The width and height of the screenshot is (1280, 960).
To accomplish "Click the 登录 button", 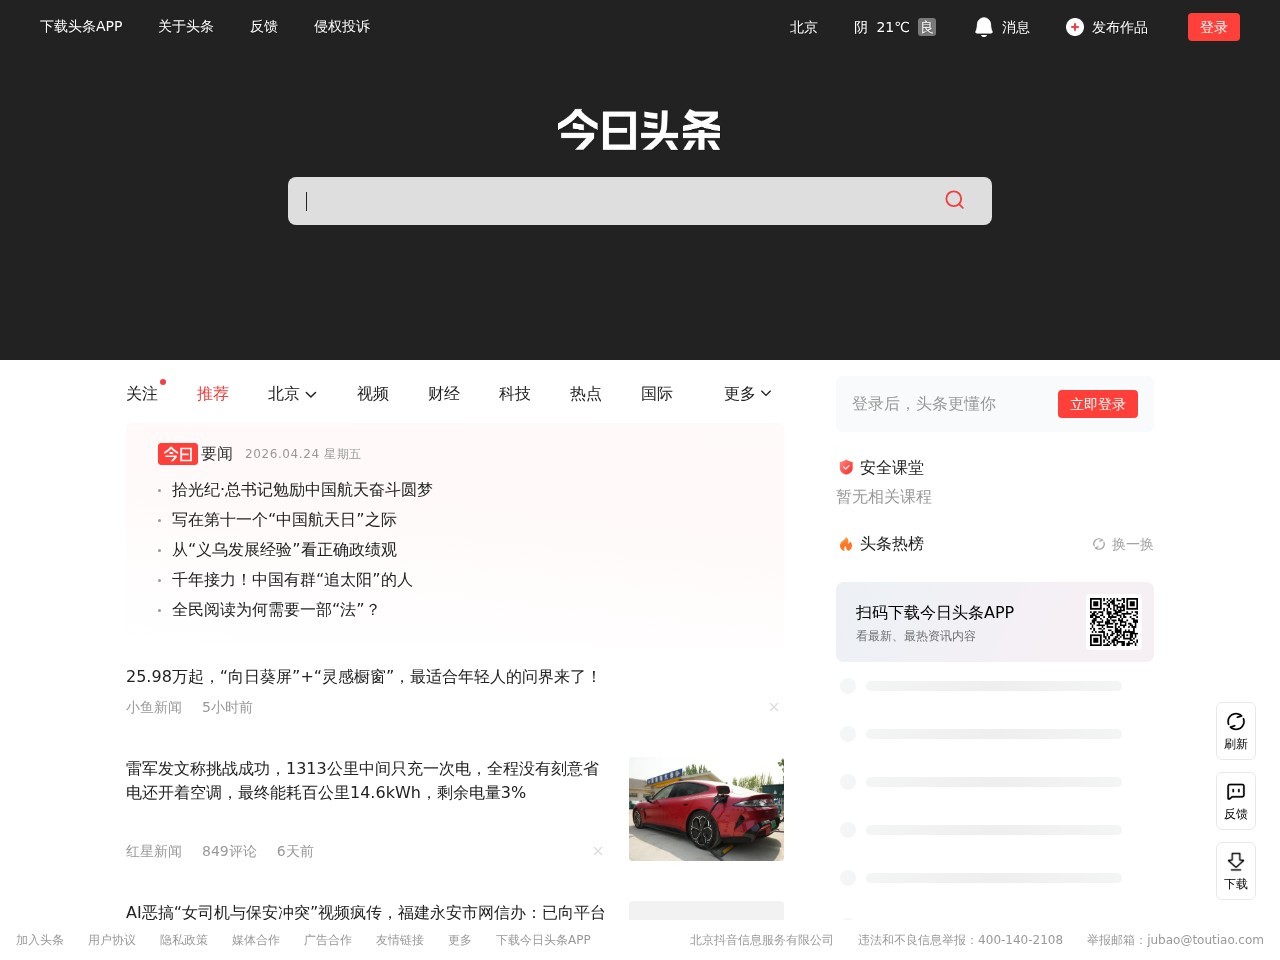I will [1213, 27].
